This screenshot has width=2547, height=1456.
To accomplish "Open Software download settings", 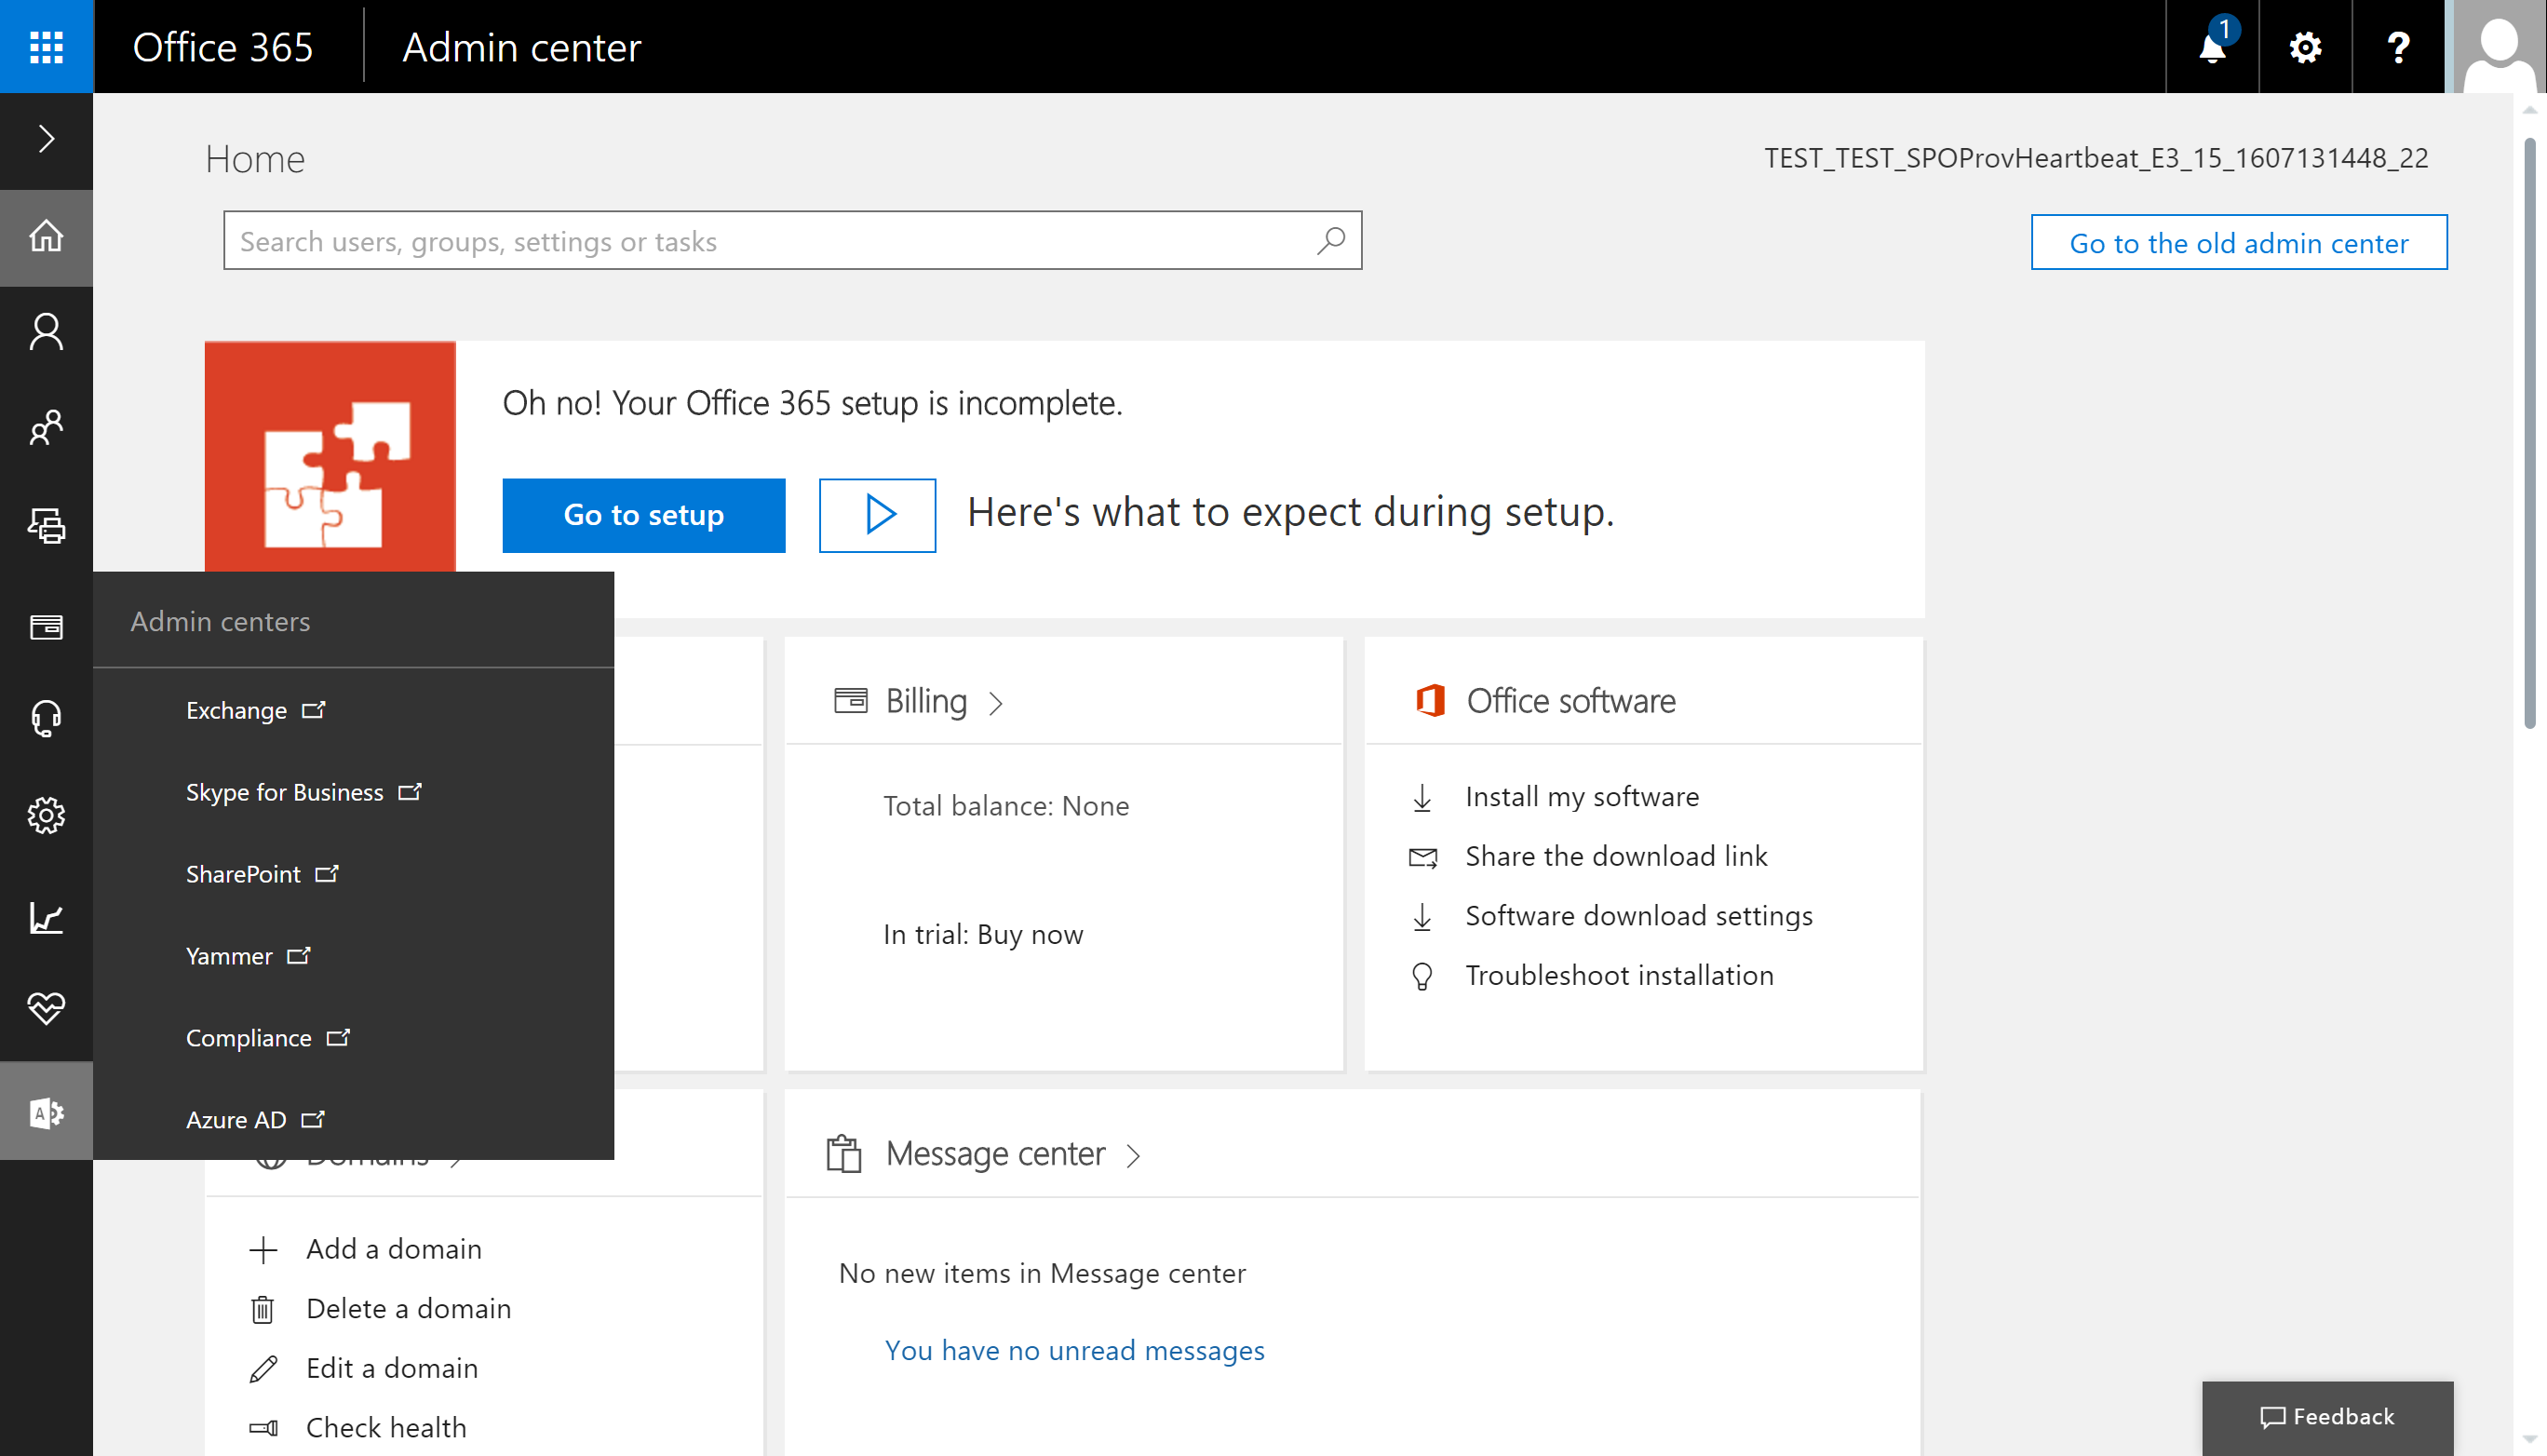I will tap(1638, 916).
